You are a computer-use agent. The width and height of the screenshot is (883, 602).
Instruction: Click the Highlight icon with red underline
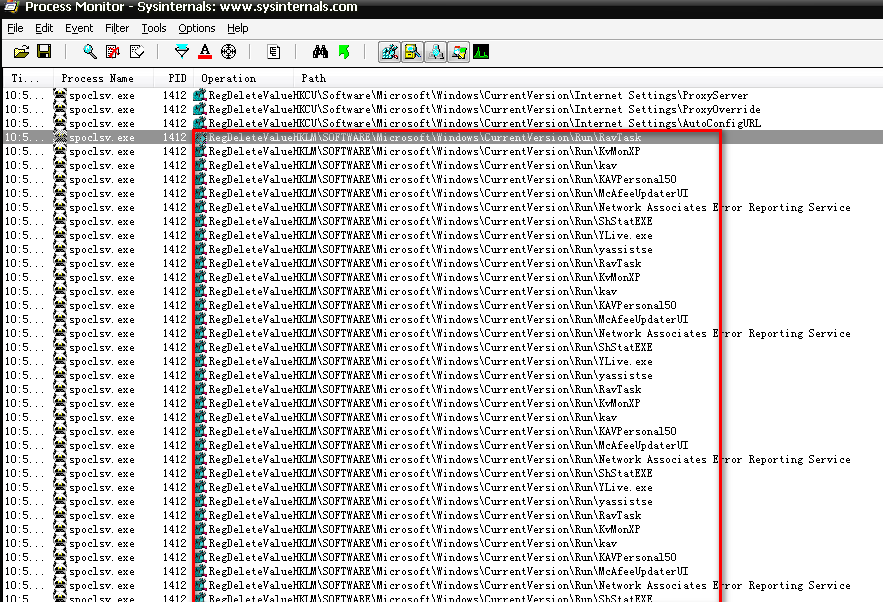click(205, 51)
